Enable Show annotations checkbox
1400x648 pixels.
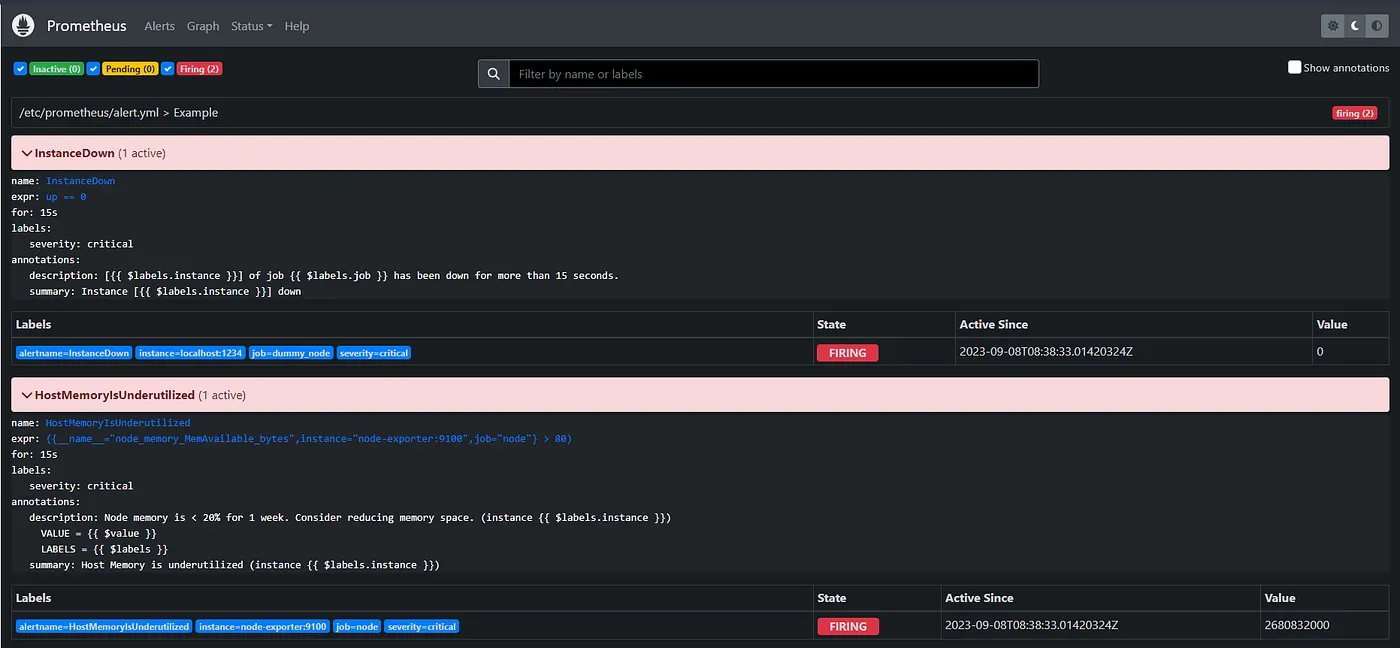pos(1294,67)
